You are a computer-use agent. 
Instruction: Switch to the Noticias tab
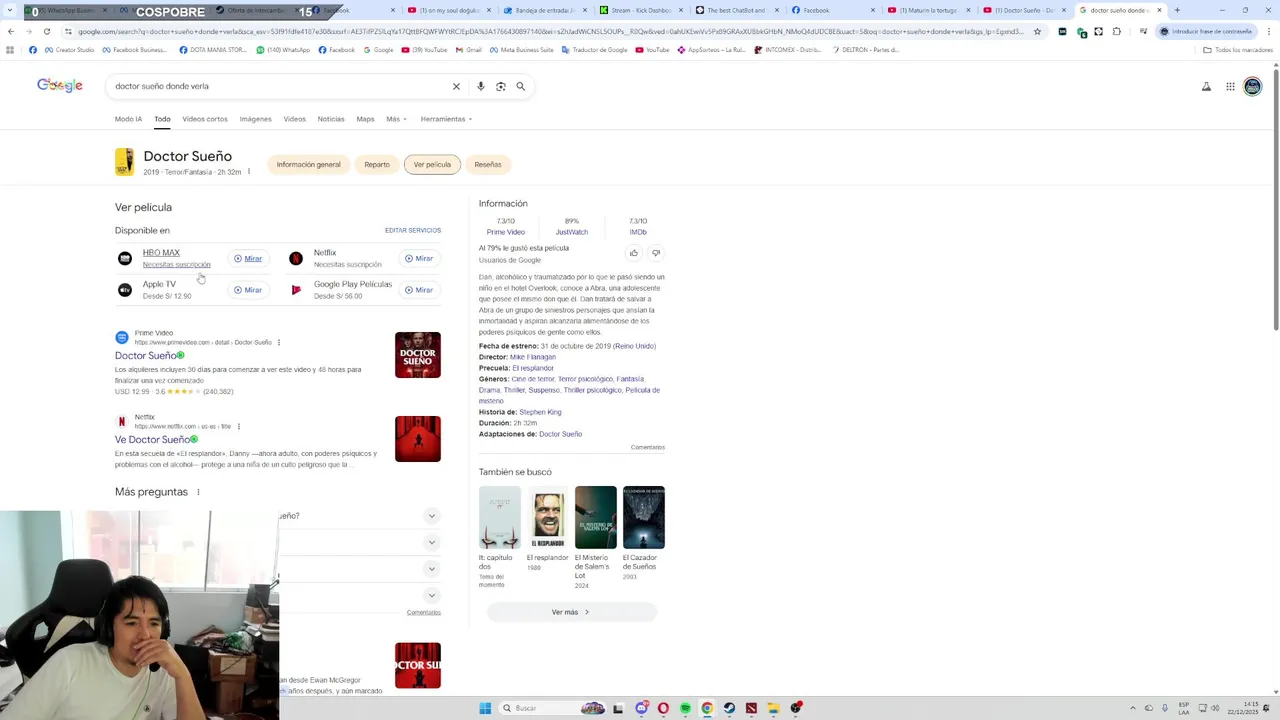click(x=331, y=119)
